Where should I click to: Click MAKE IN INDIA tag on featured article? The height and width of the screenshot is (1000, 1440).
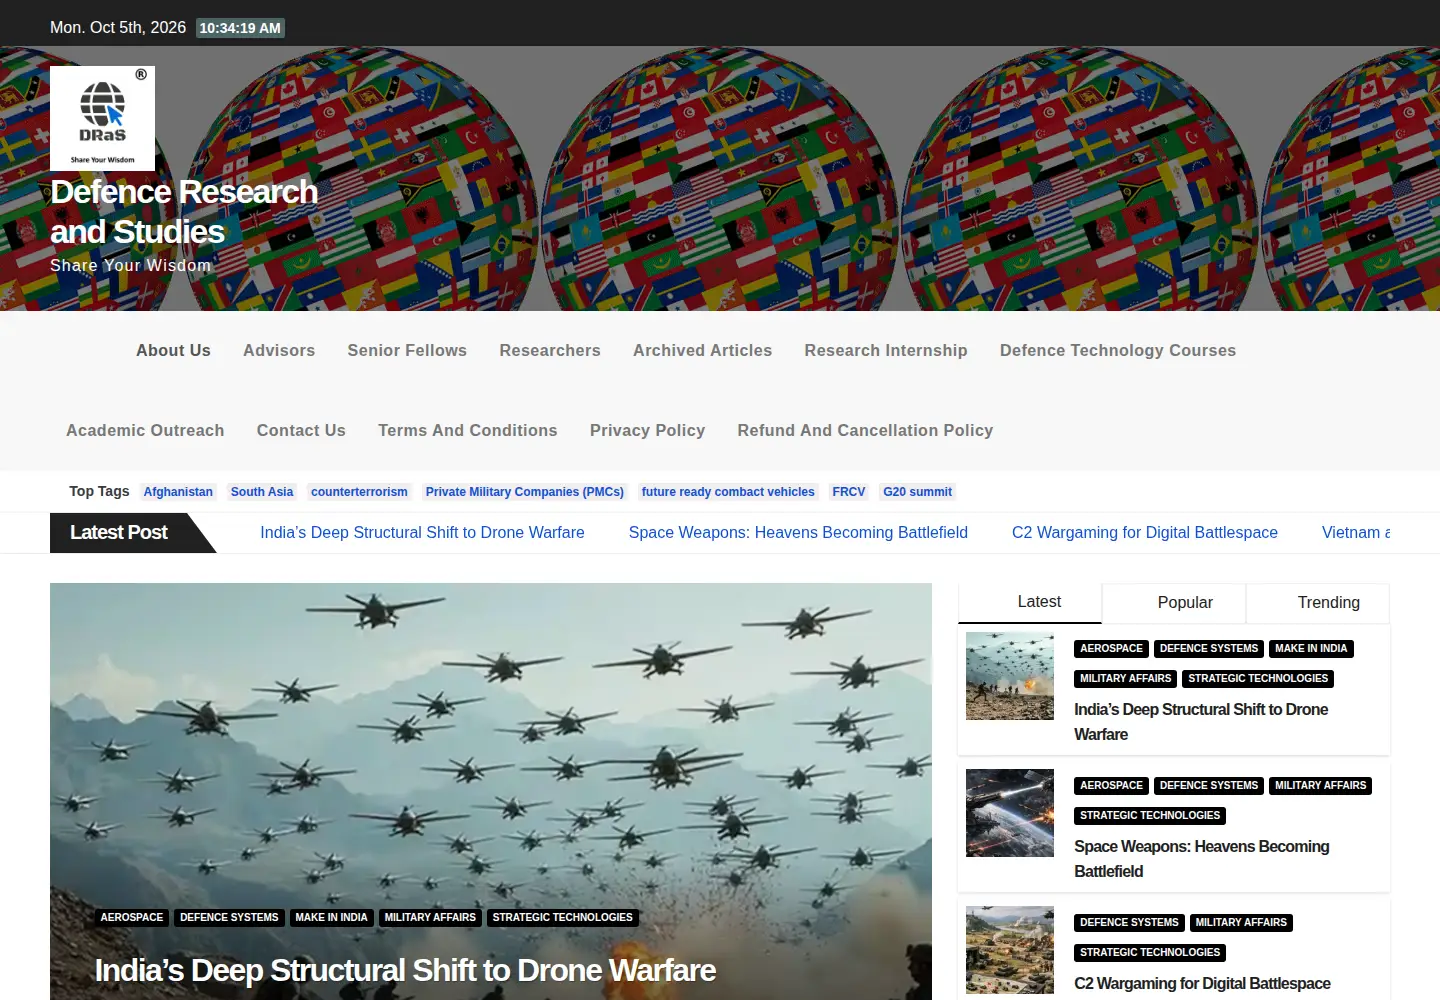pos(331,918)
